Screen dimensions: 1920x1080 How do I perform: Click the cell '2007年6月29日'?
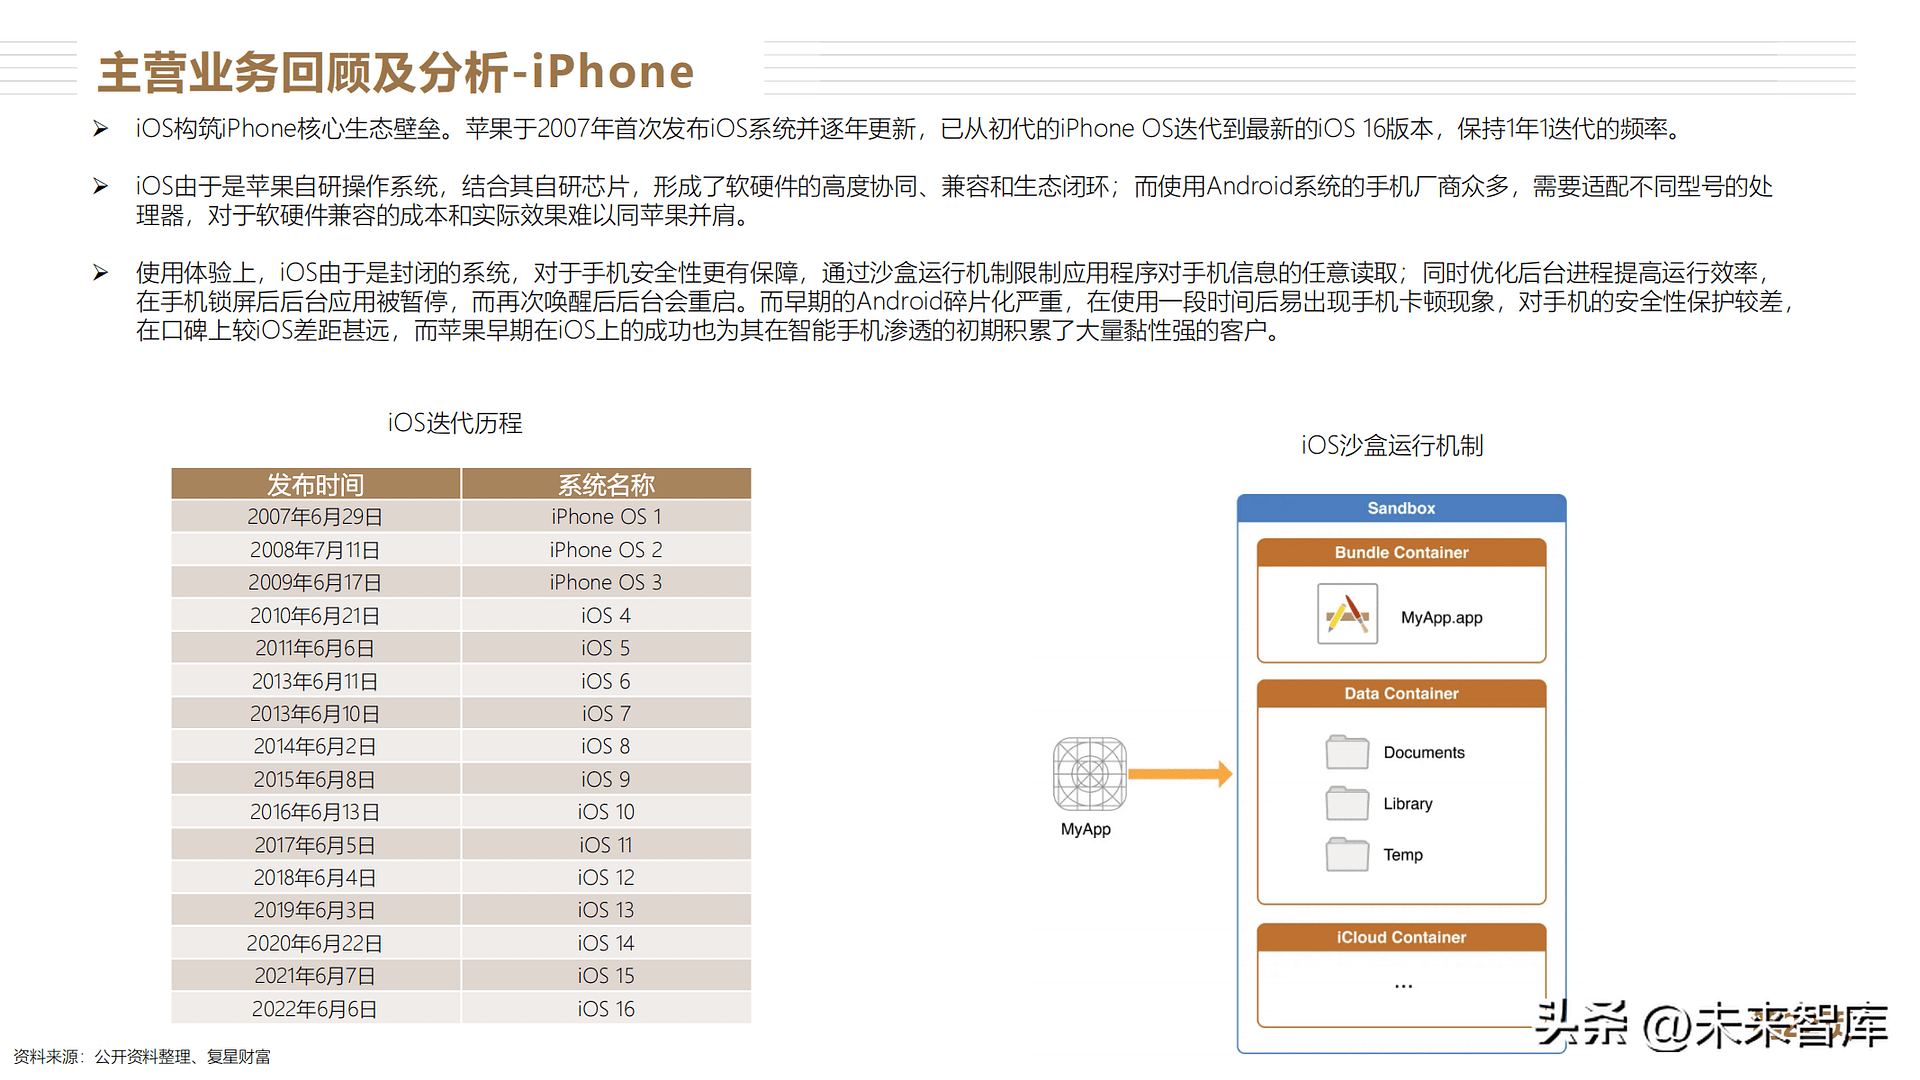click(316, 517)
